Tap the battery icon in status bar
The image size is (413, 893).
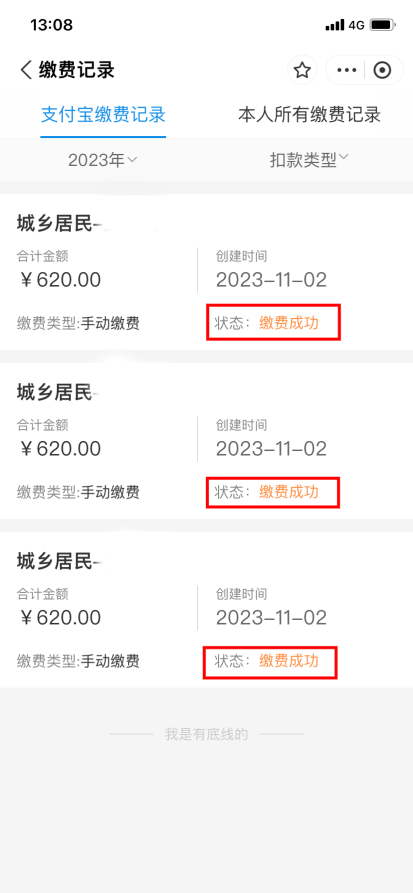tap(382, 25)
